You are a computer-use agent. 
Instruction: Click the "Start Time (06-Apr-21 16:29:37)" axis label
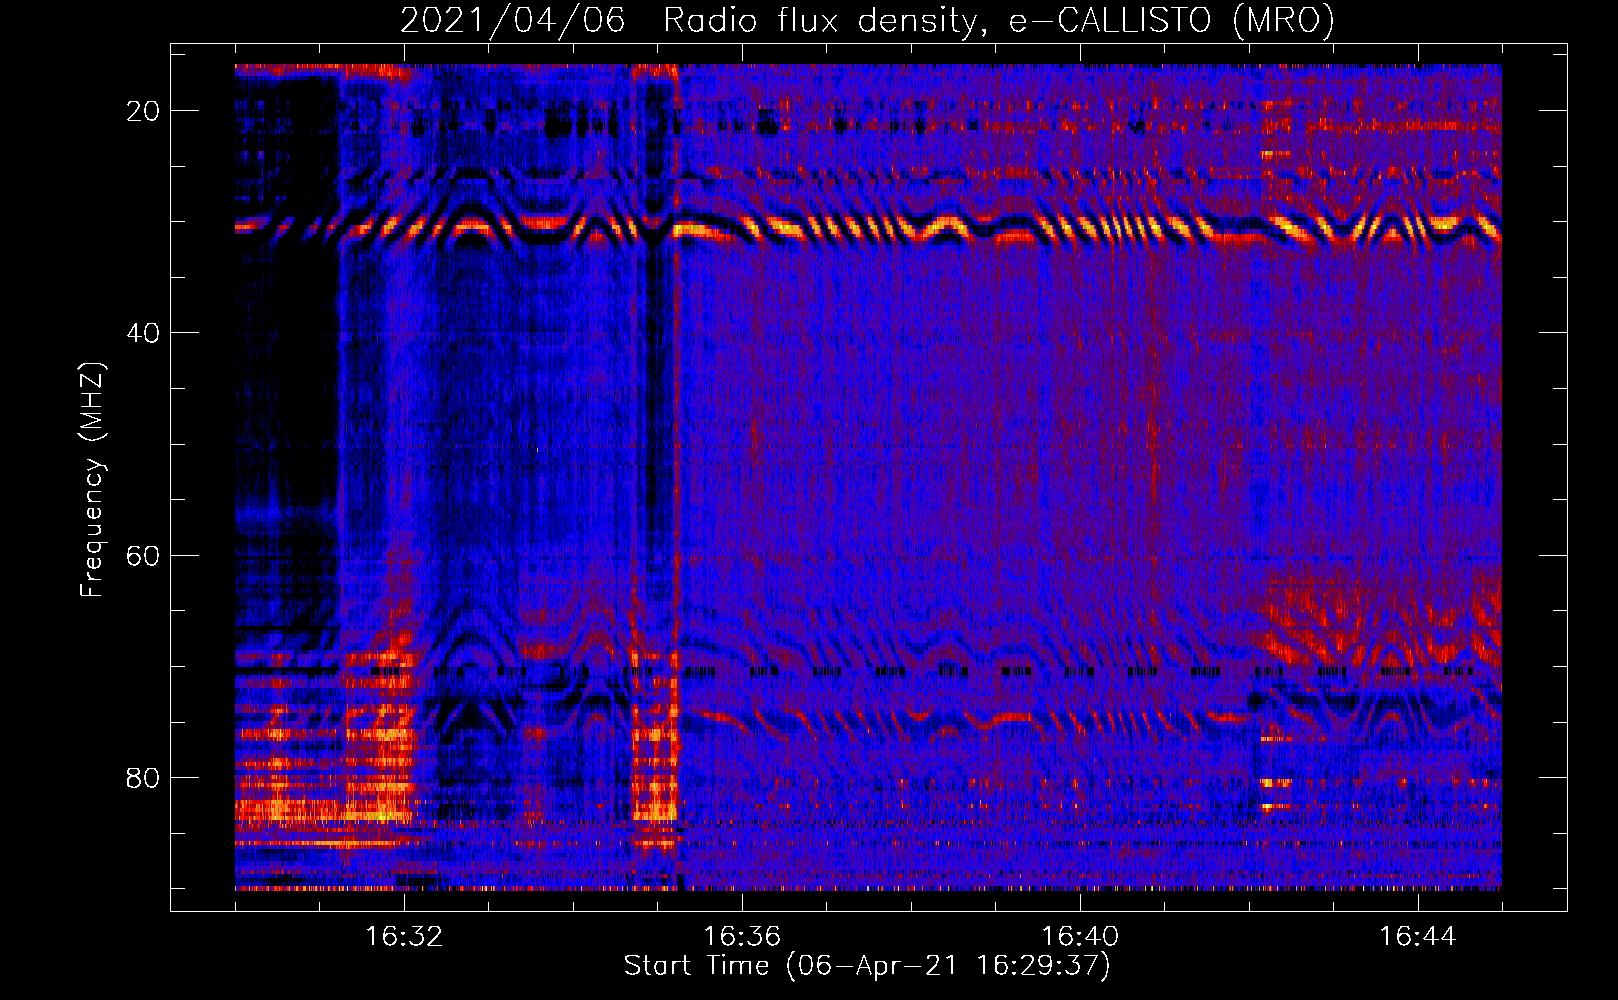pos(867,966)
